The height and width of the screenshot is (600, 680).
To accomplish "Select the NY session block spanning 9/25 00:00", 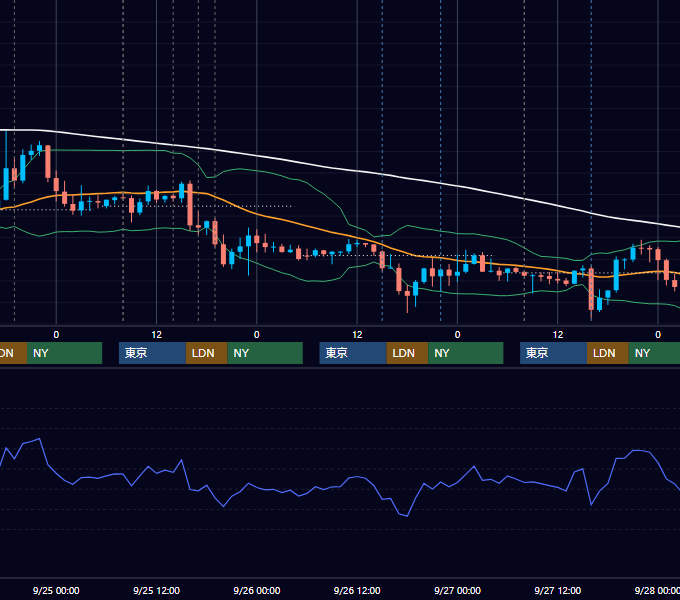I will [x=64, y=353].
